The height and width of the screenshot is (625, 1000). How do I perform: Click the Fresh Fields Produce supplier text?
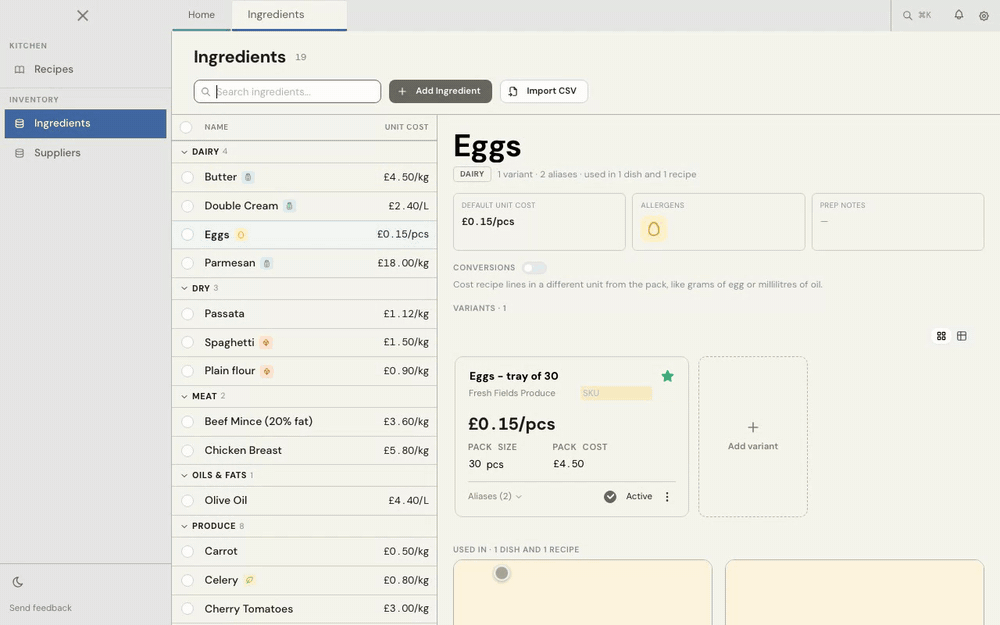(x=511, y=393)
